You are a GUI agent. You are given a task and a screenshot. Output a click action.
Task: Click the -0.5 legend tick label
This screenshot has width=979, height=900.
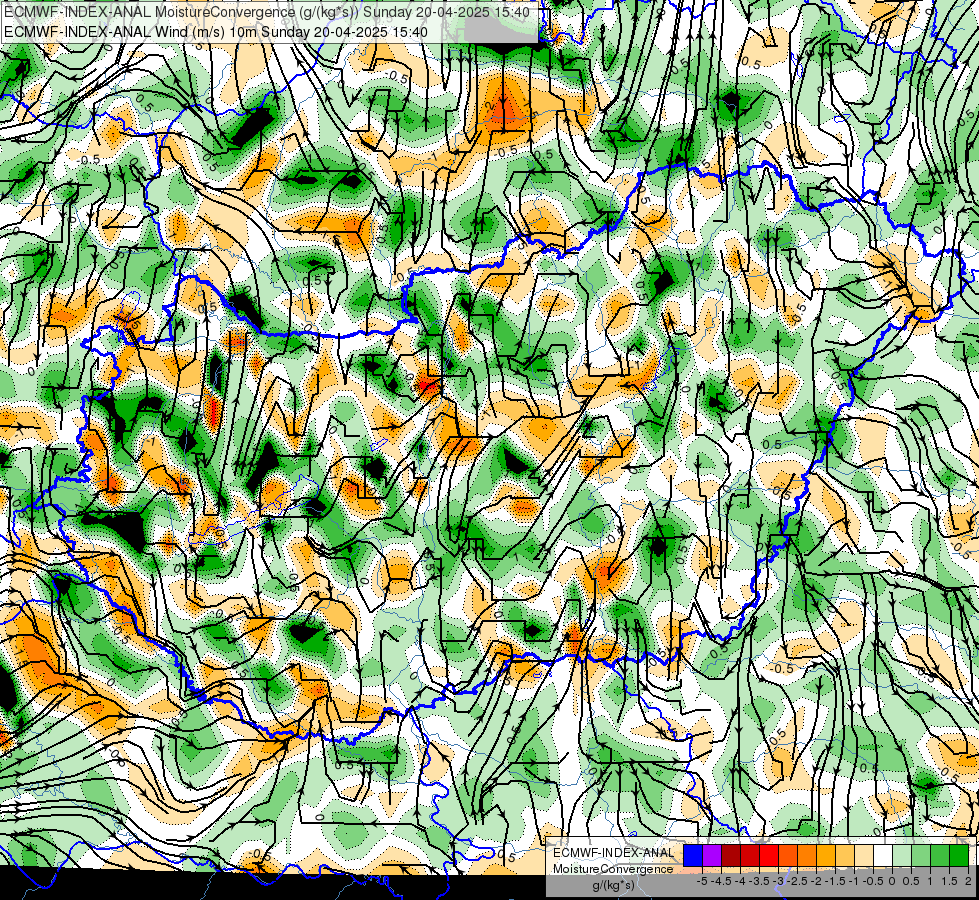(873, 881)
